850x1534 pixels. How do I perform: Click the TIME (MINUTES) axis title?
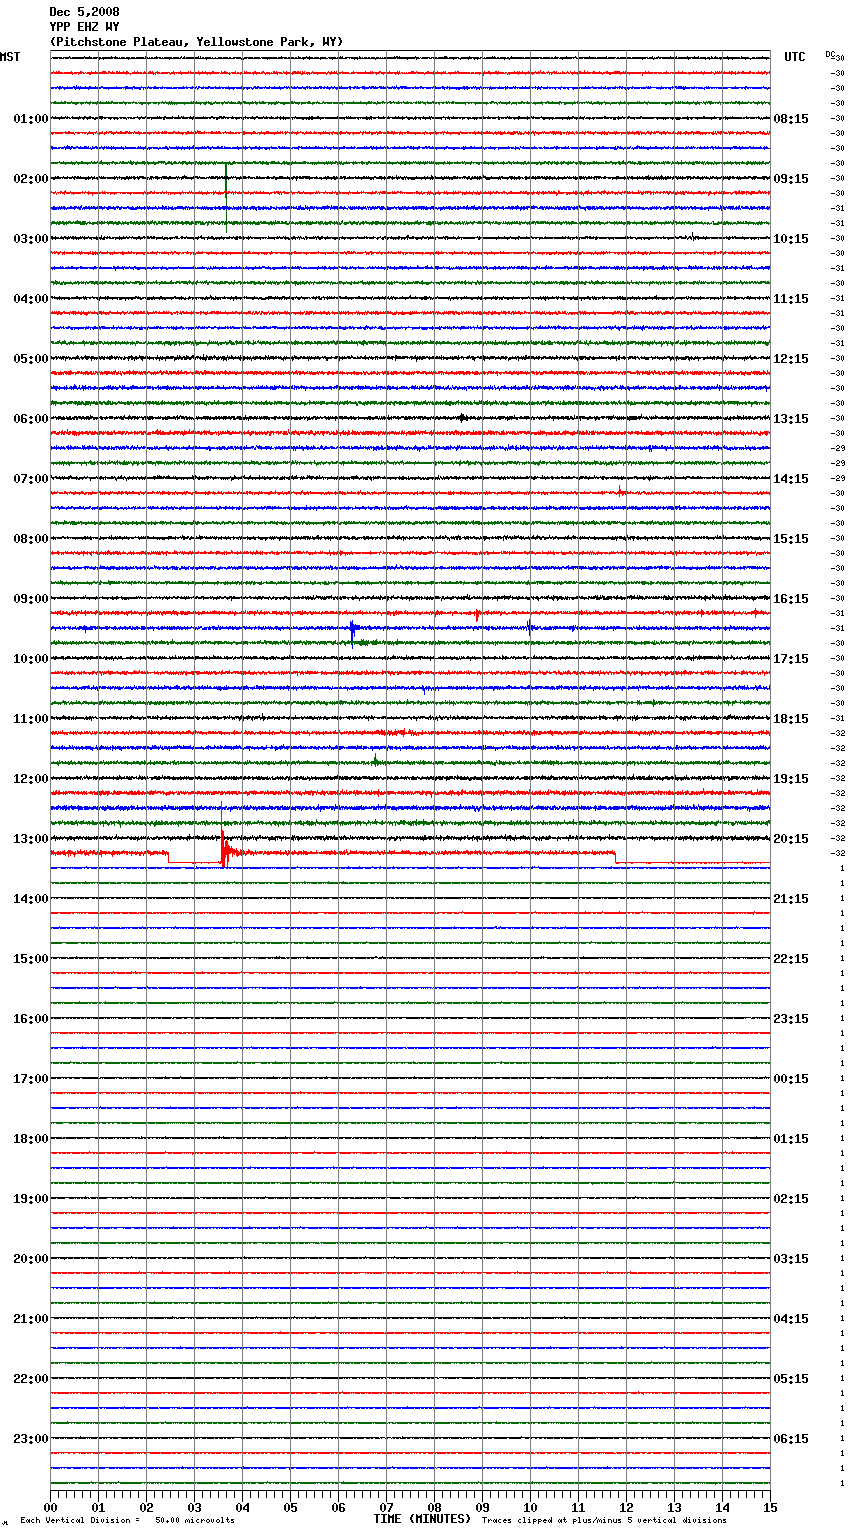[x=422, y=1519]
